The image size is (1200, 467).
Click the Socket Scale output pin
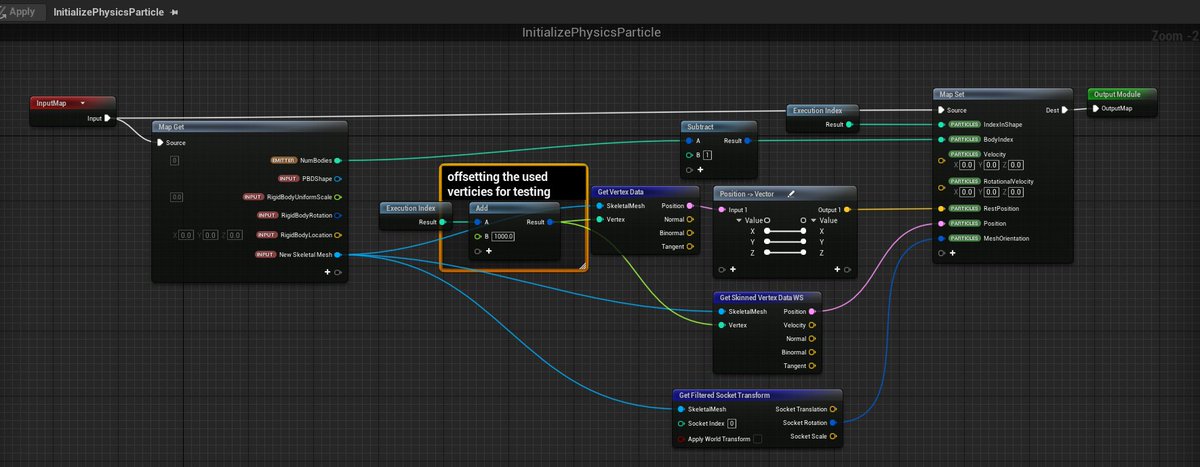coord(834,436)
